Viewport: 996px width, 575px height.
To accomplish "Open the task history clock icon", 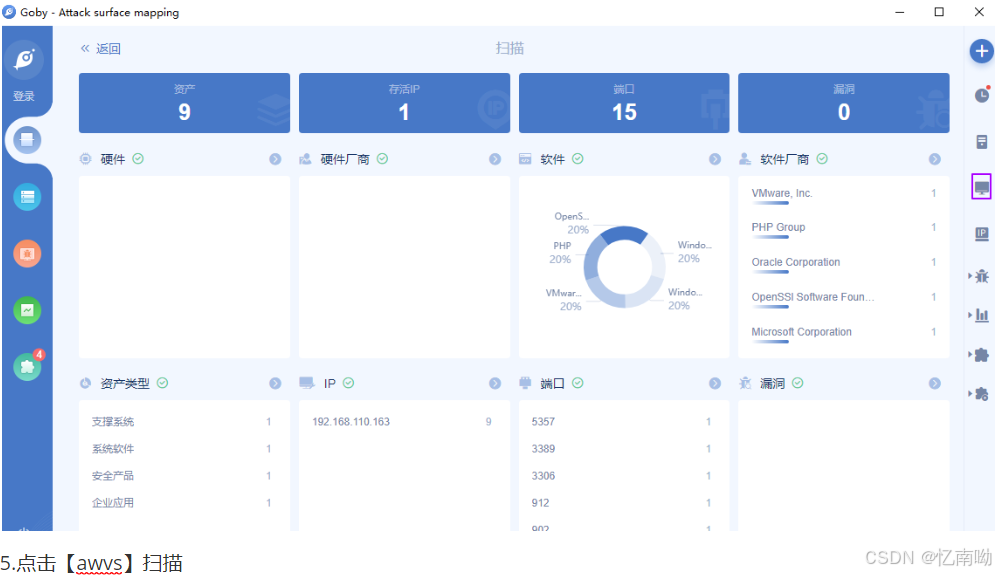I will 981,95.
